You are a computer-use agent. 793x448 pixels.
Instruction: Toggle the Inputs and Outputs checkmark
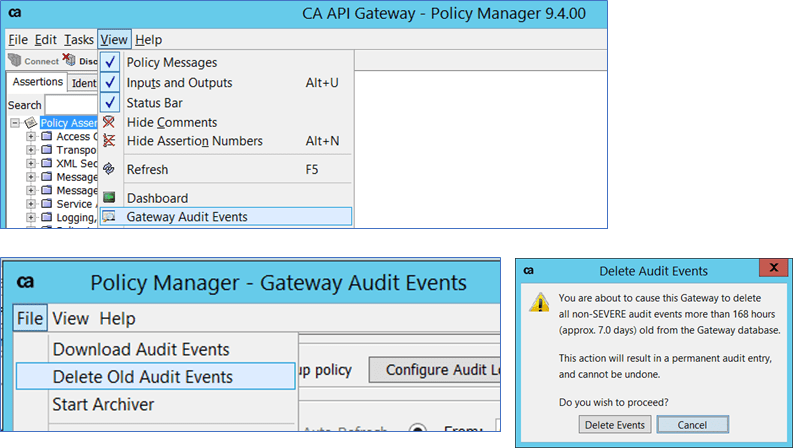(x=109, y=83)
